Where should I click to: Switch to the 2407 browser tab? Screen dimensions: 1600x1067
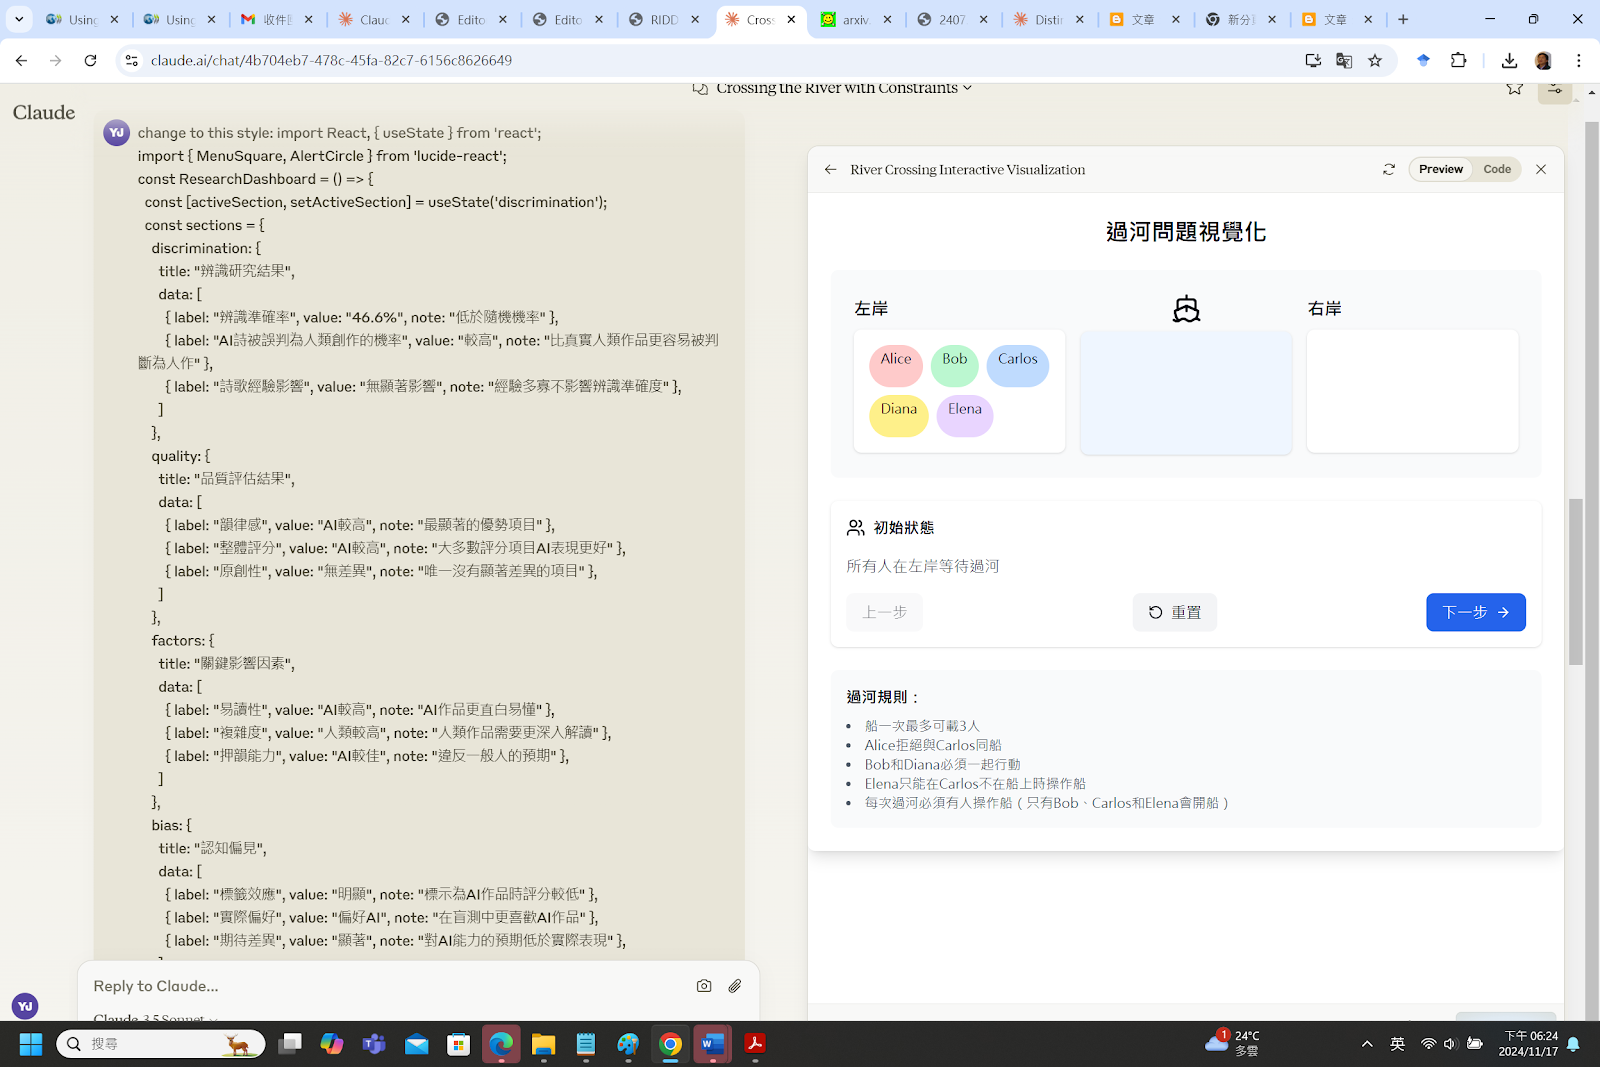(x=951, y=19)
